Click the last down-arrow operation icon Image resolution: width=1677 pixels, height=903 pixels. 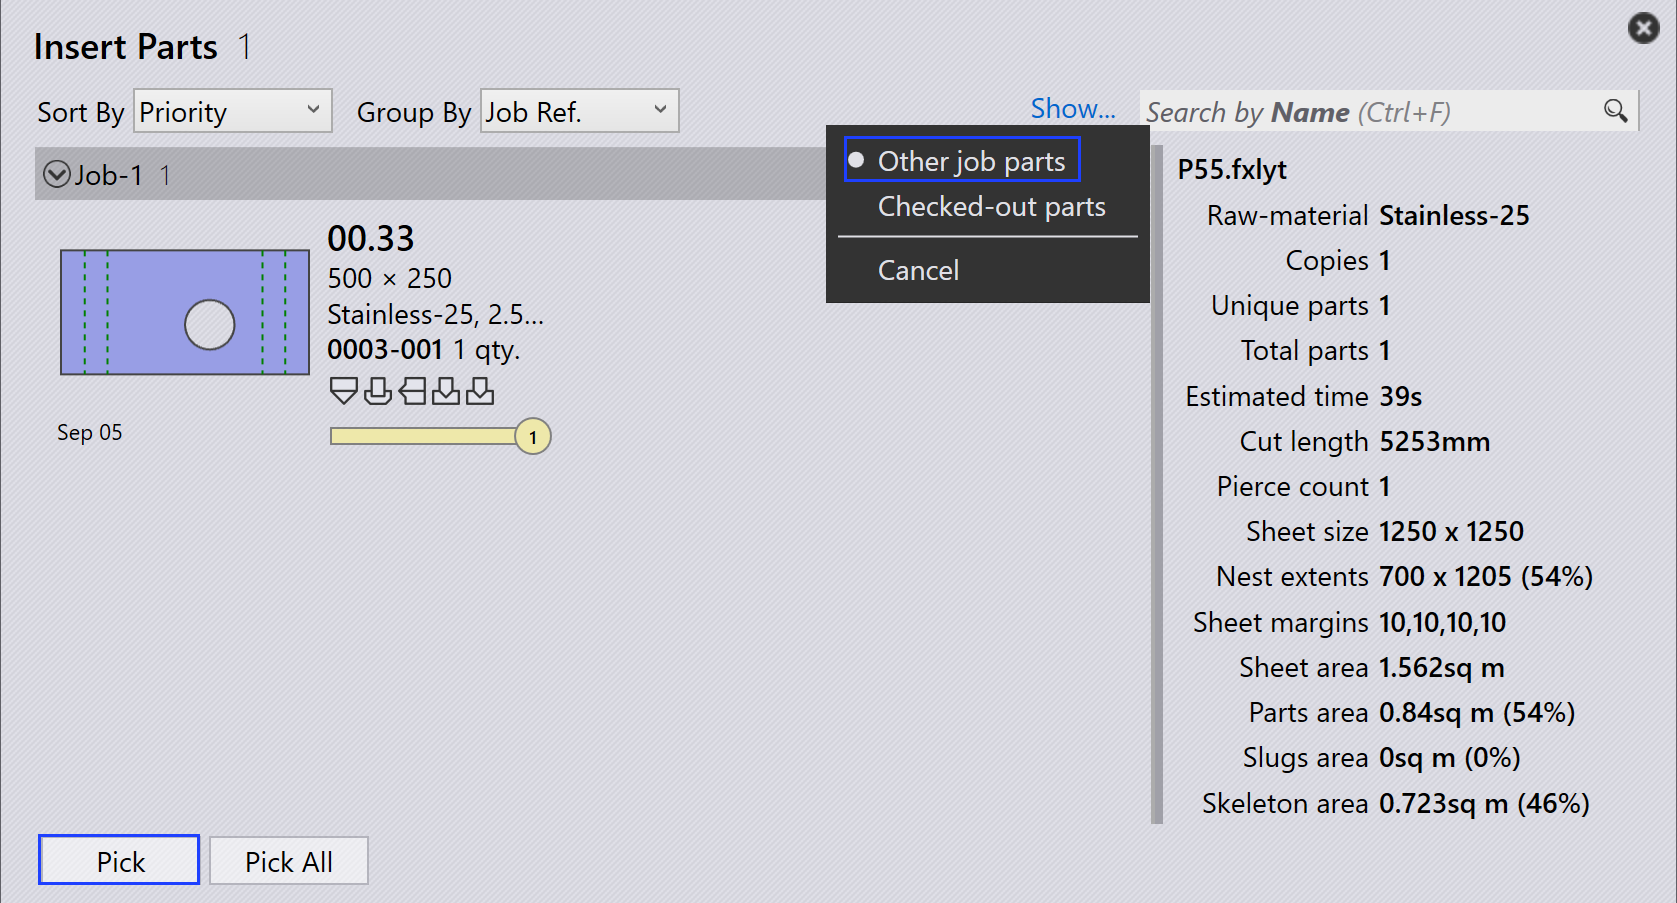pyautogui.click(x=480, y=391)
